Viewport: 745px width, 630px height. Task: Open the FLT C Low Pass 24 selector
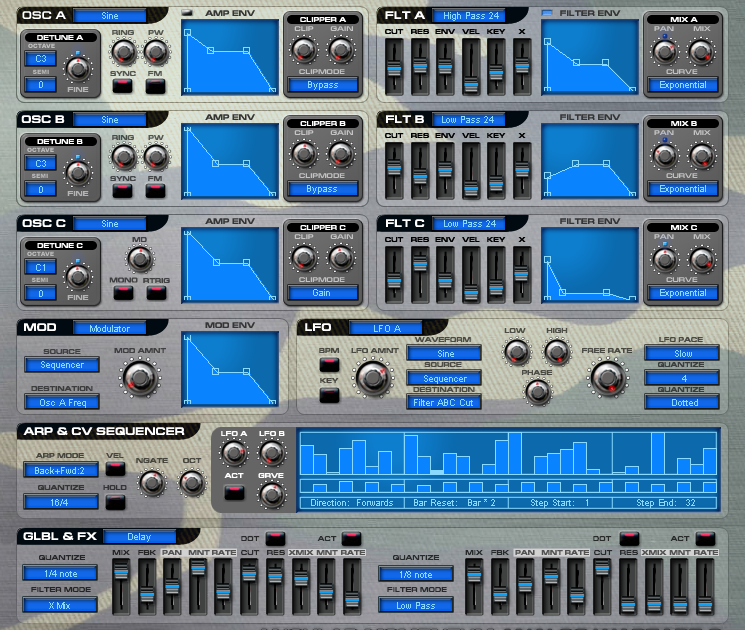pos(469,223)
